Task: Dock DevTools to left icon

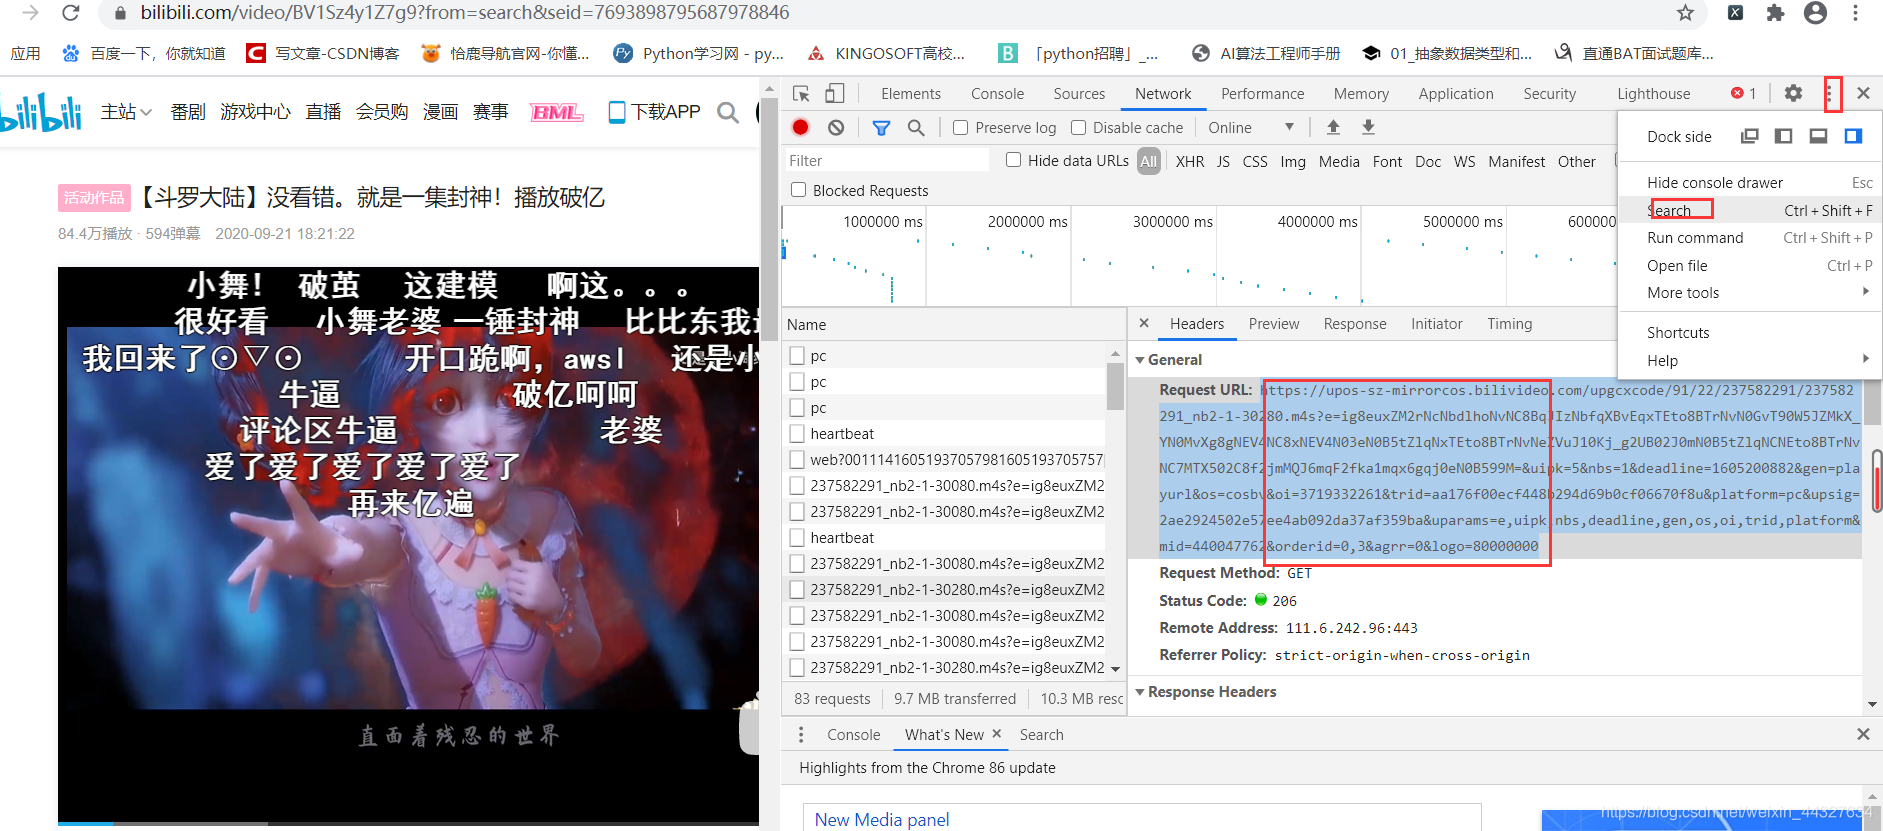Action: click(x=1783, y=136)
